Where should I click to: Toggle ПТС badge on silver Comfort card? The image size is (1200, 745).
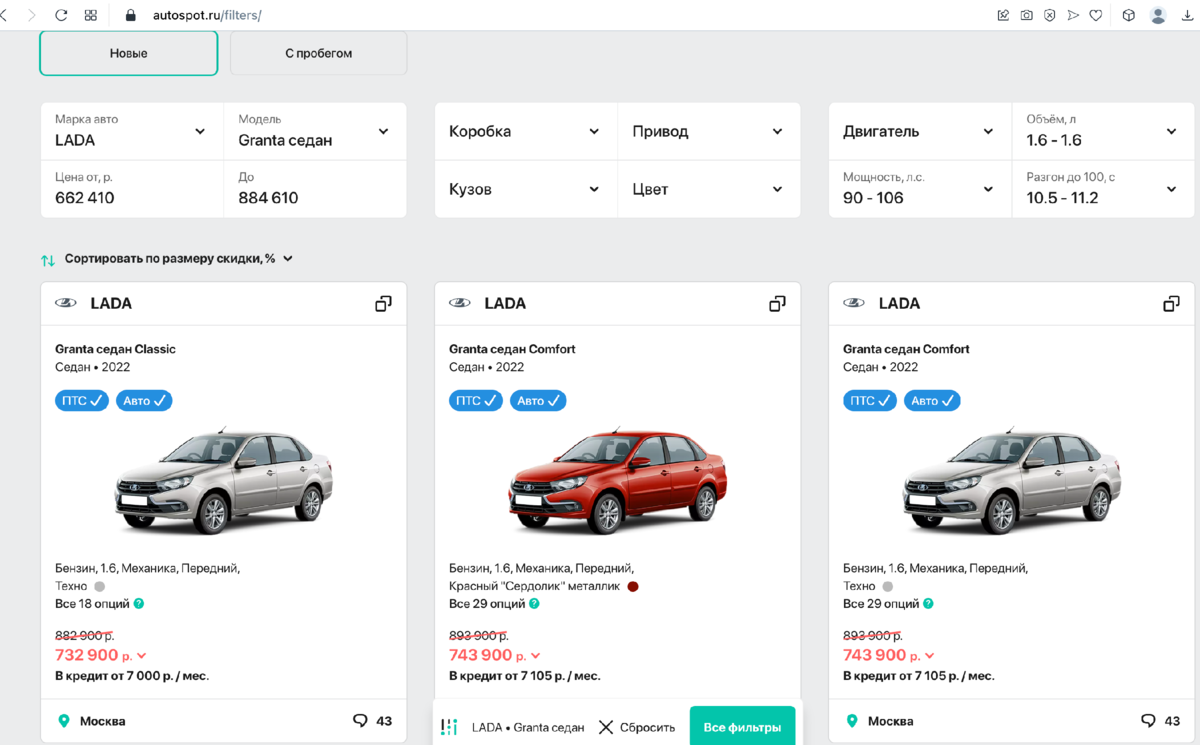(870, 400)
